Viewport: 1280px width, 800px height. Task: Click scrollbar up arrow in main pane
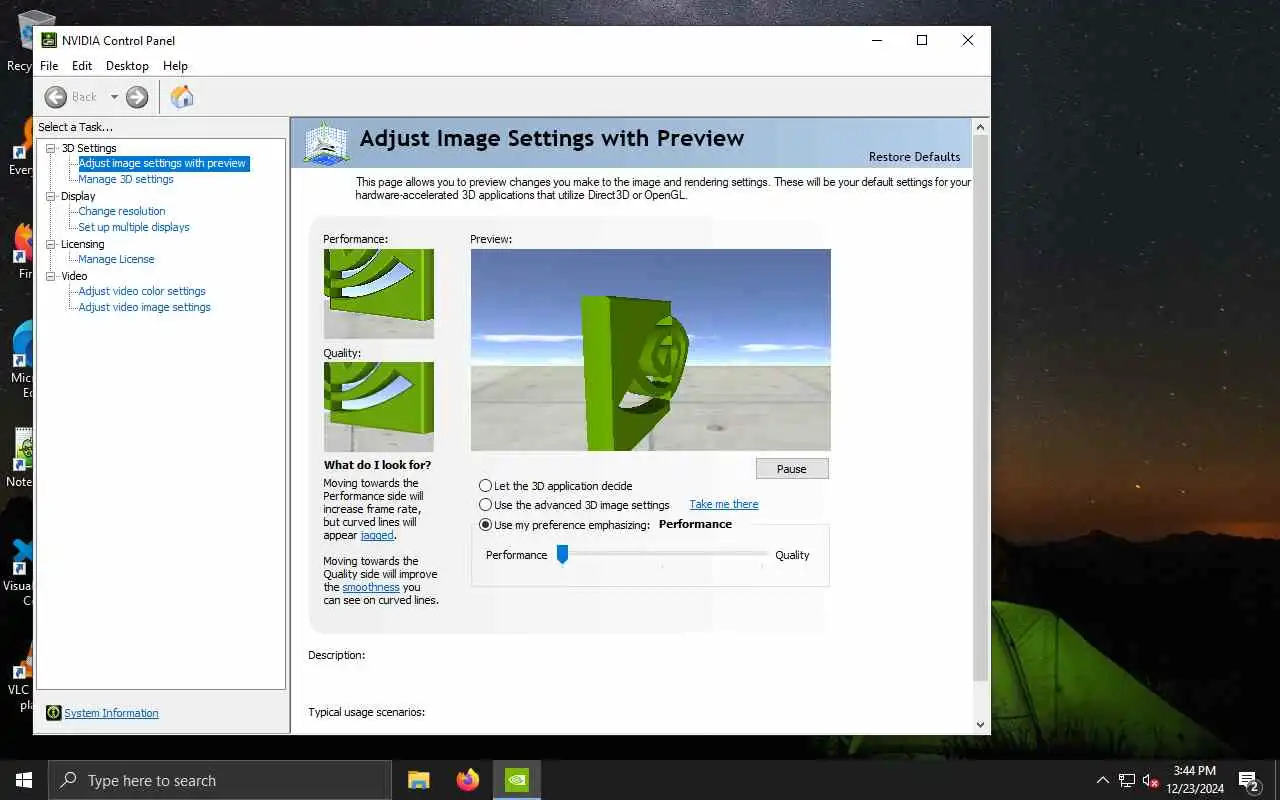pyautogui.click(x=980, y=127)
